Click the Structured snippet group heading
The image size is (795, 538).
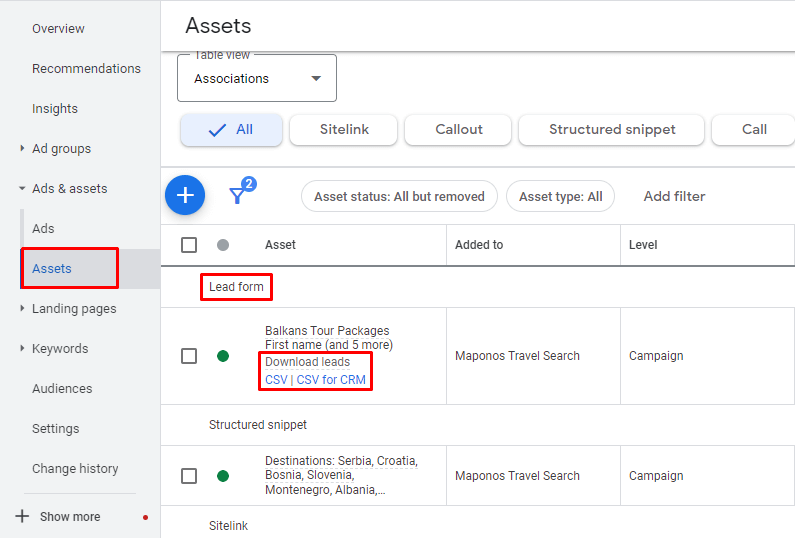click(x=258, y=425)
